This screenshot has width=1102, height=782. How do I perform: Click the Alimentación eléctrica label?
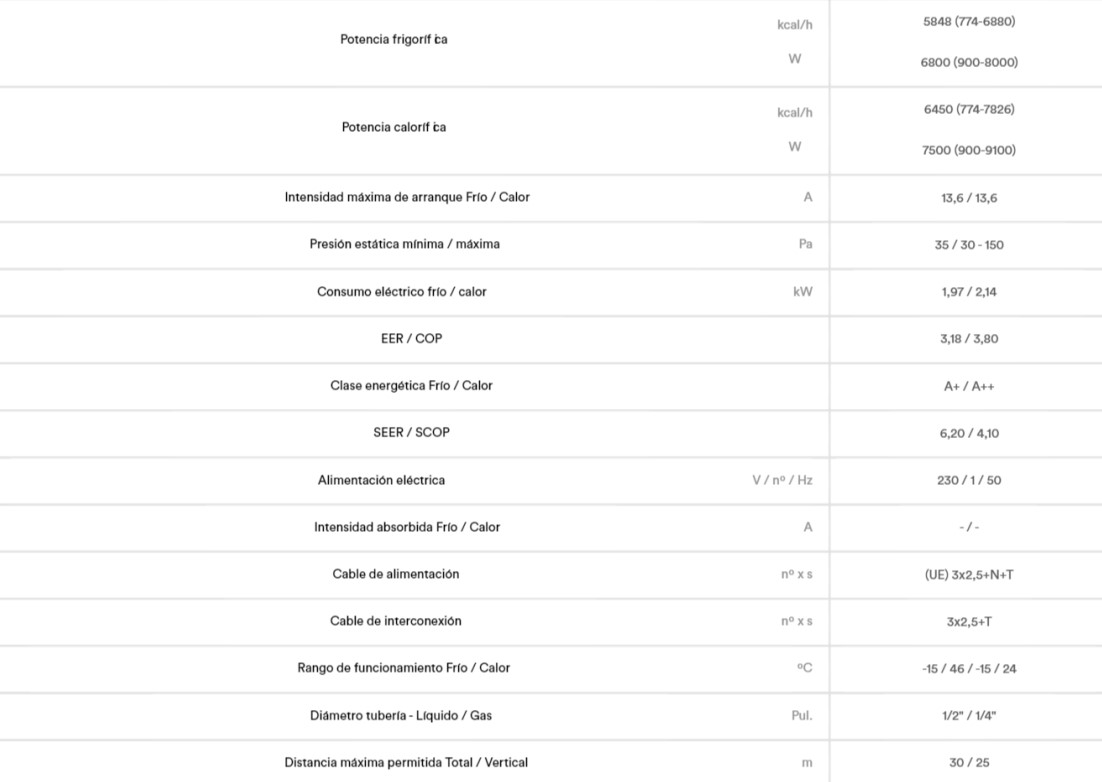tap(381, 481)
